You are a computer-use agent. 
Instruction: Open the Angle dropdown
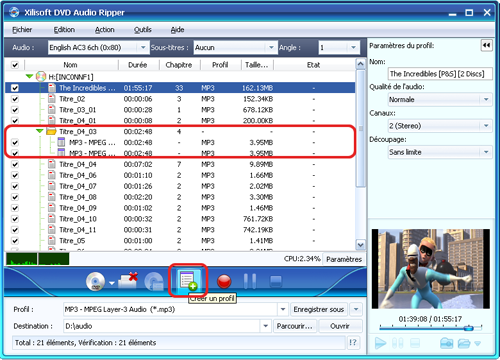tap(353, 47)
